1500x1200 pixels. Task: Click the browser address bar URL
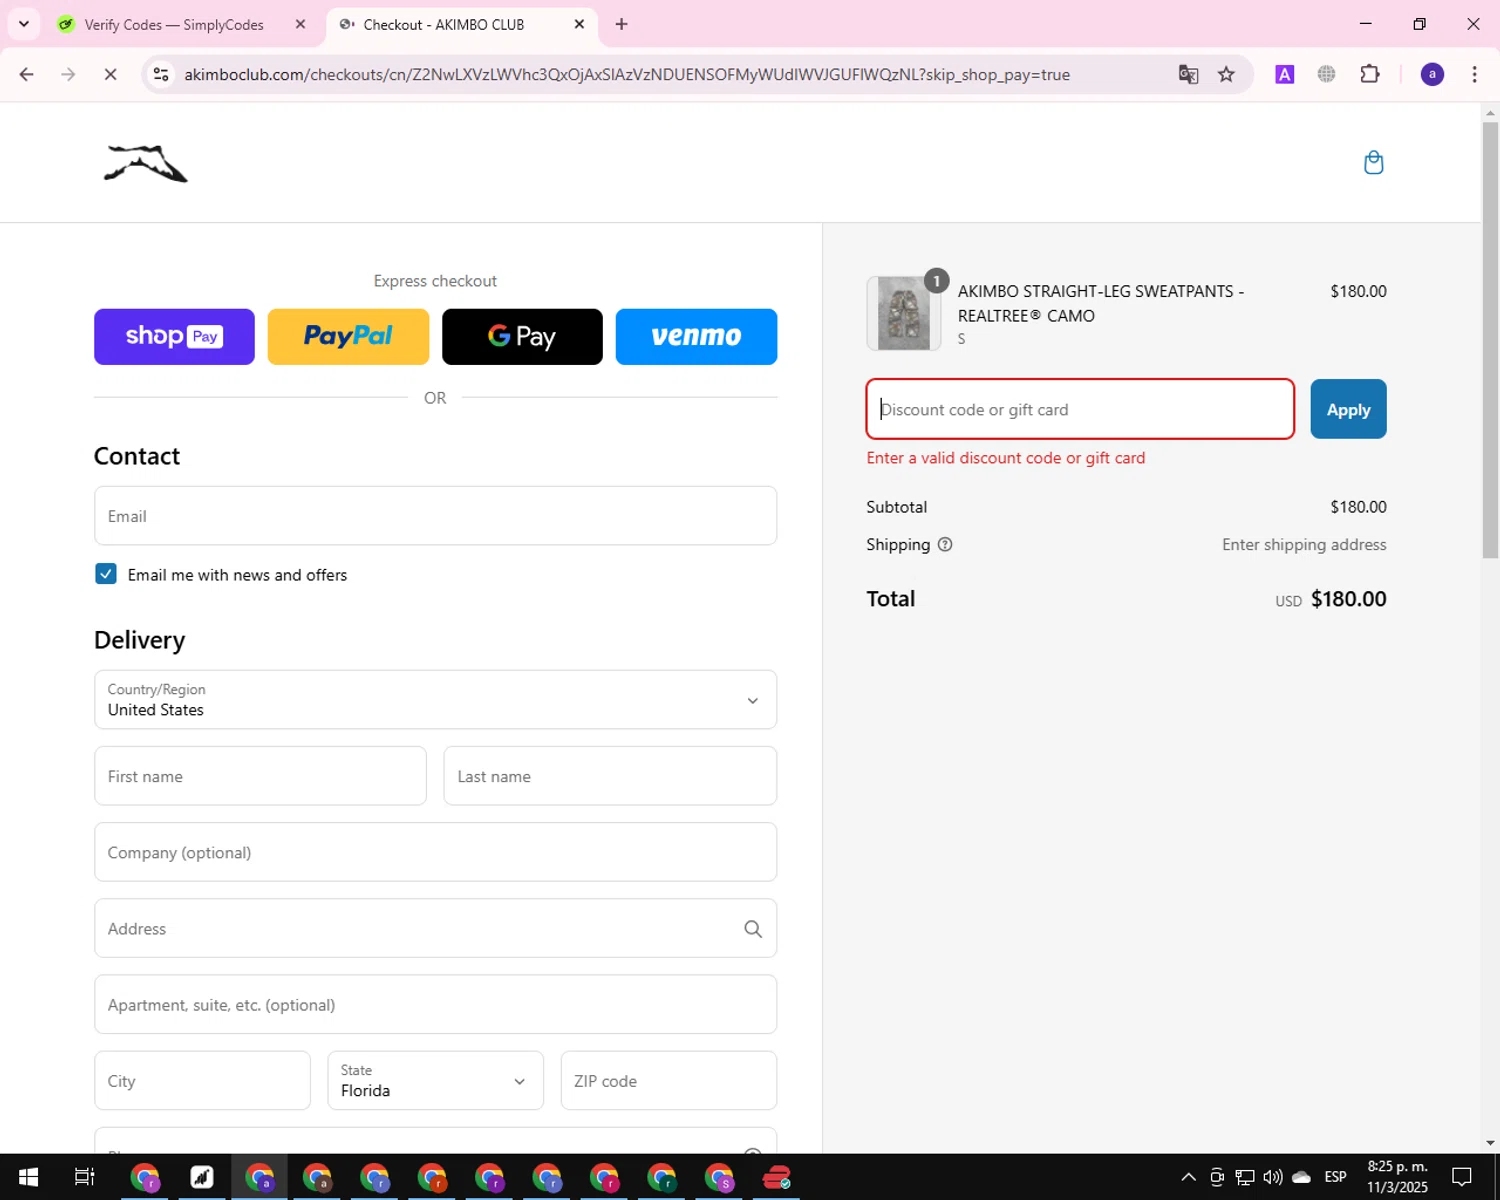[x=627, y=75]
